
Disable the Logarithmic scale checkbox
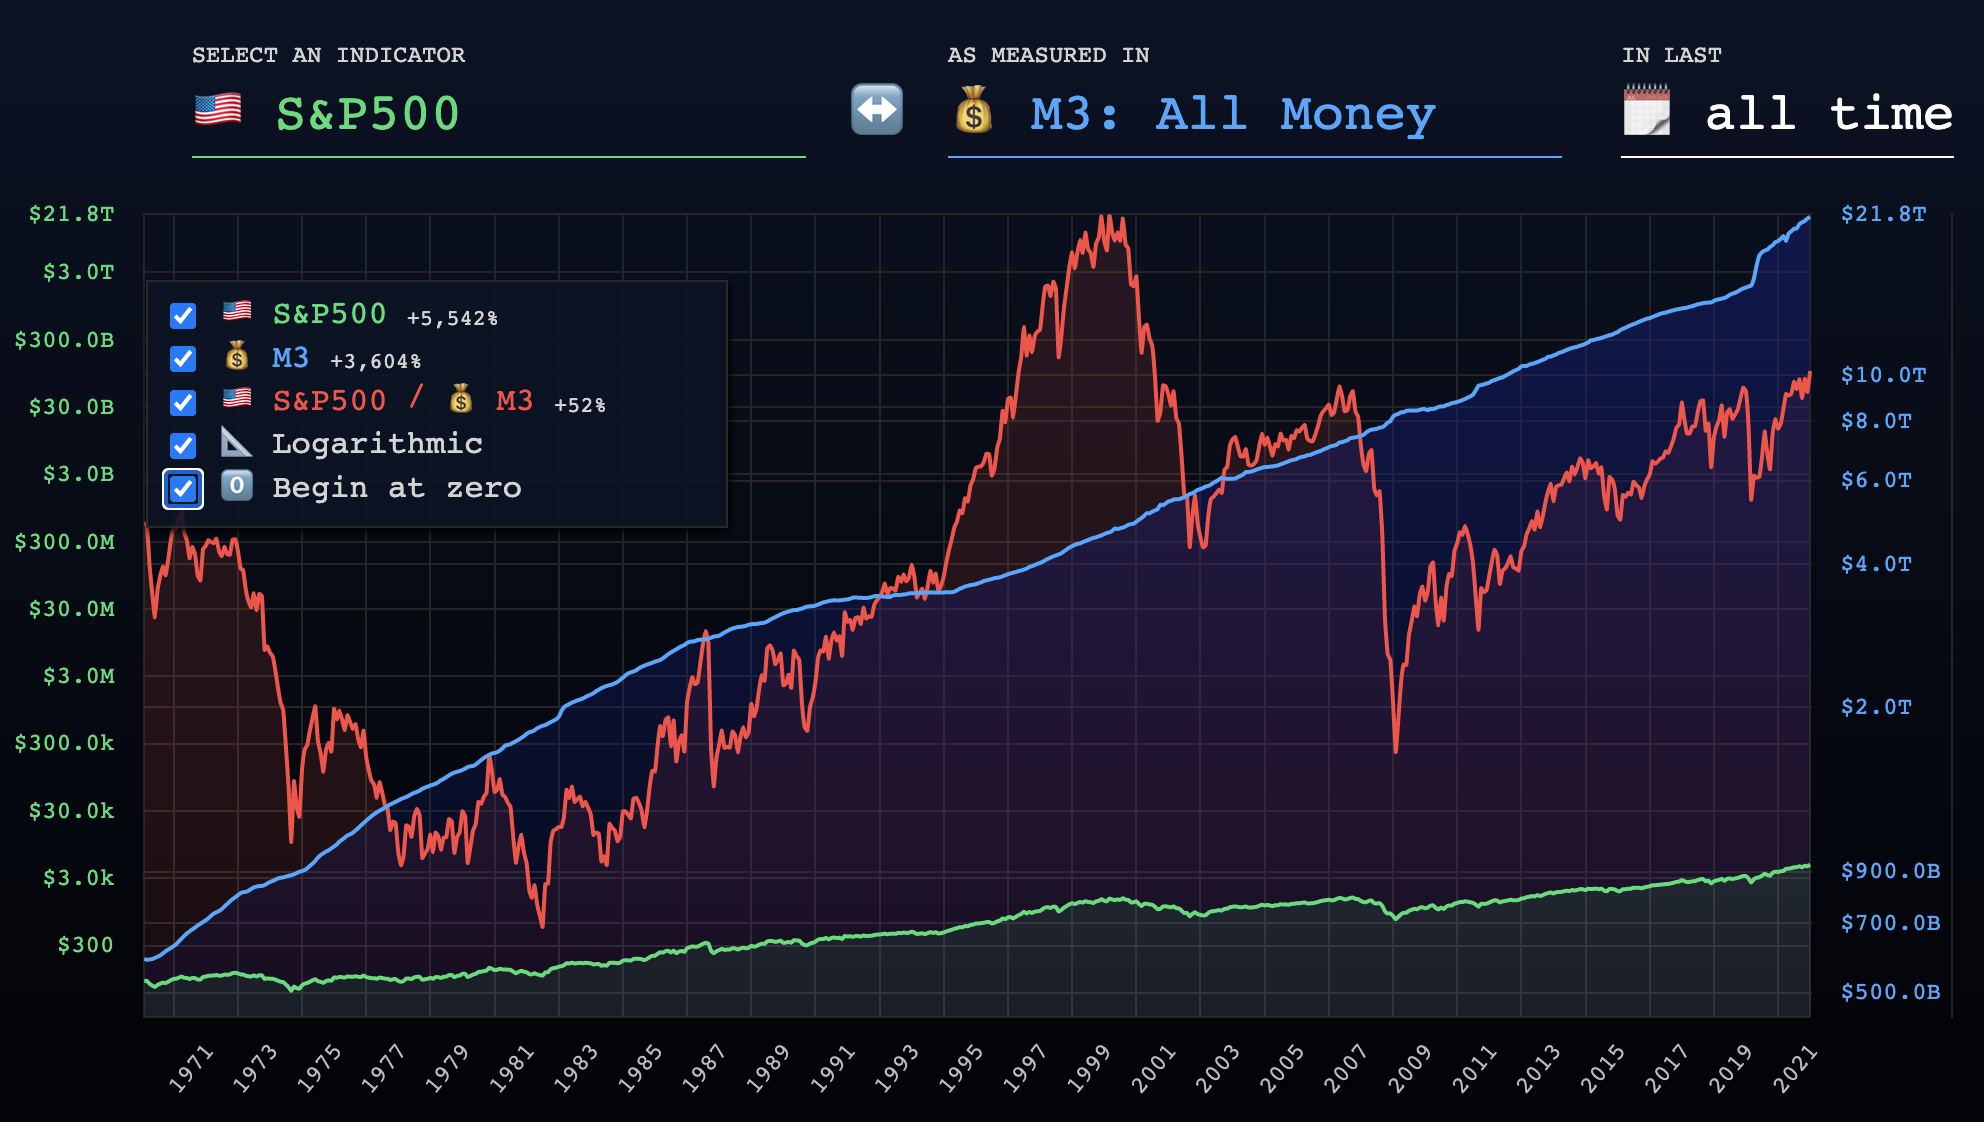click(x=183, y=446)
